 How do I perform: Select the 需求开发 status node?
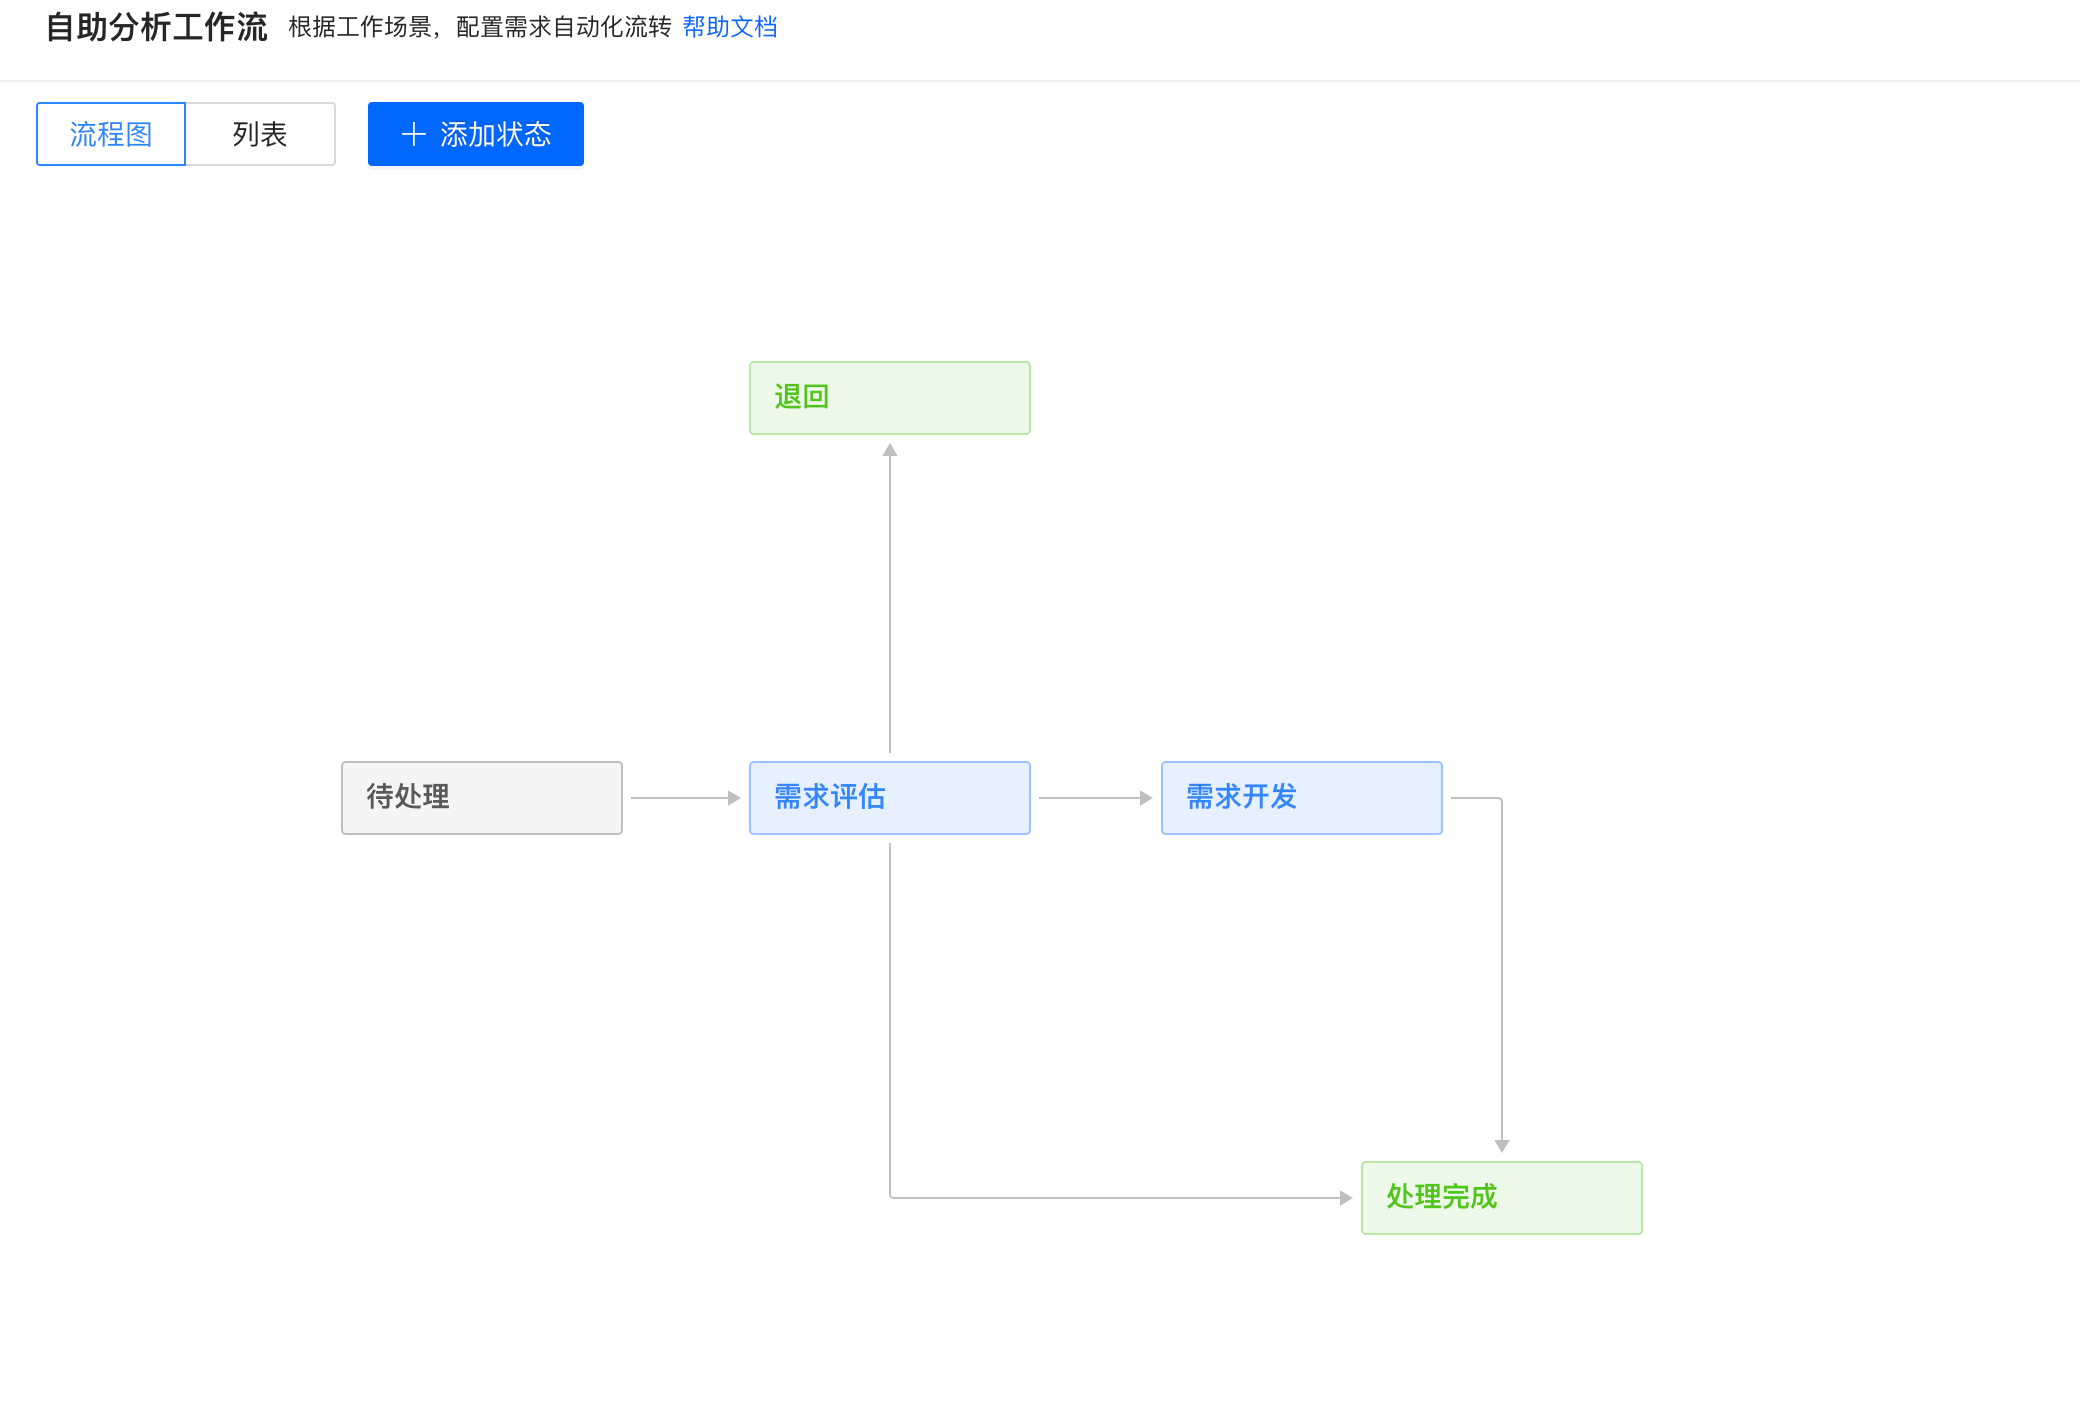[x=1301, y=798]
